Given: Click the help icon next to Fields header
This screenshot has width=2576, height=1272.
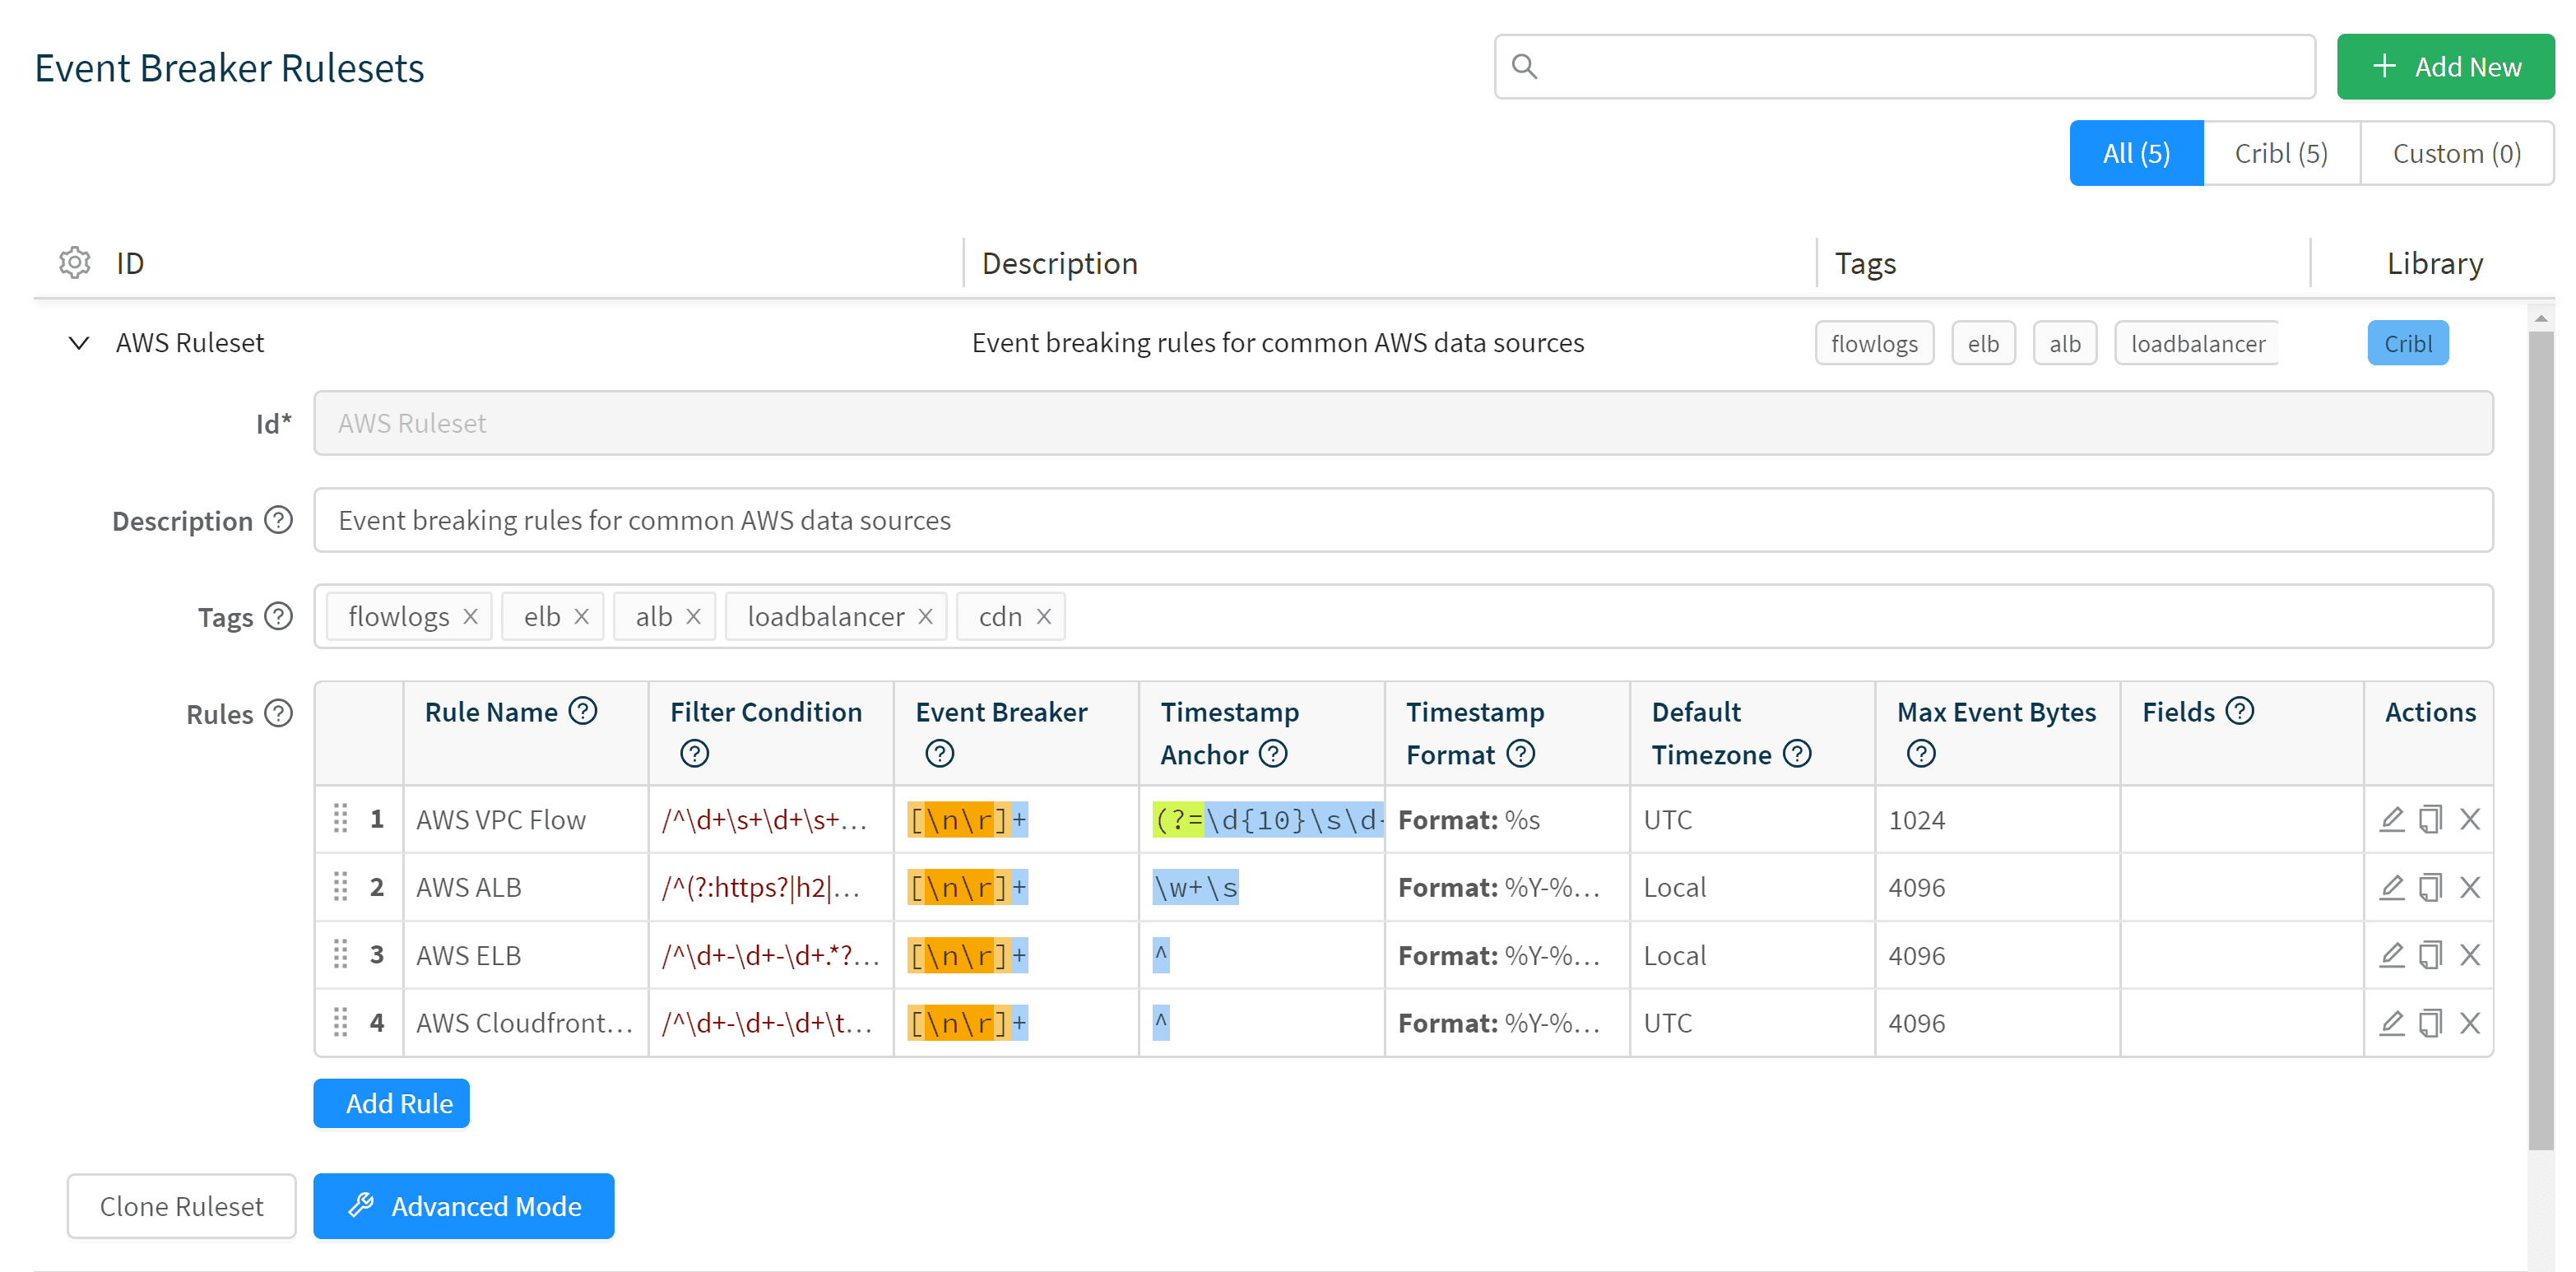Looking at the screenshot, I should [x=2240, y=711].
